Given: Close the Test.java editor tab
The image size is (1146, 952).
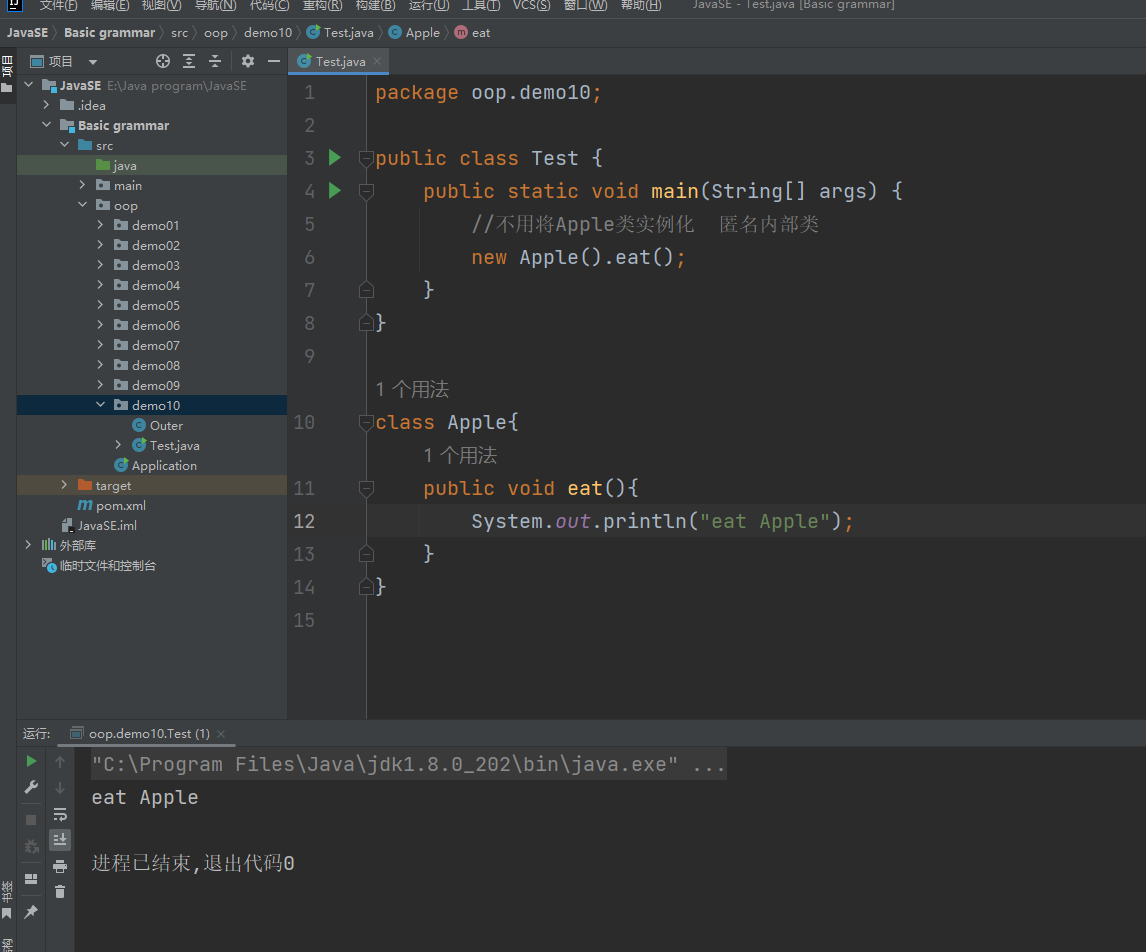Looking at the screenshot, I should click(377, 61).
